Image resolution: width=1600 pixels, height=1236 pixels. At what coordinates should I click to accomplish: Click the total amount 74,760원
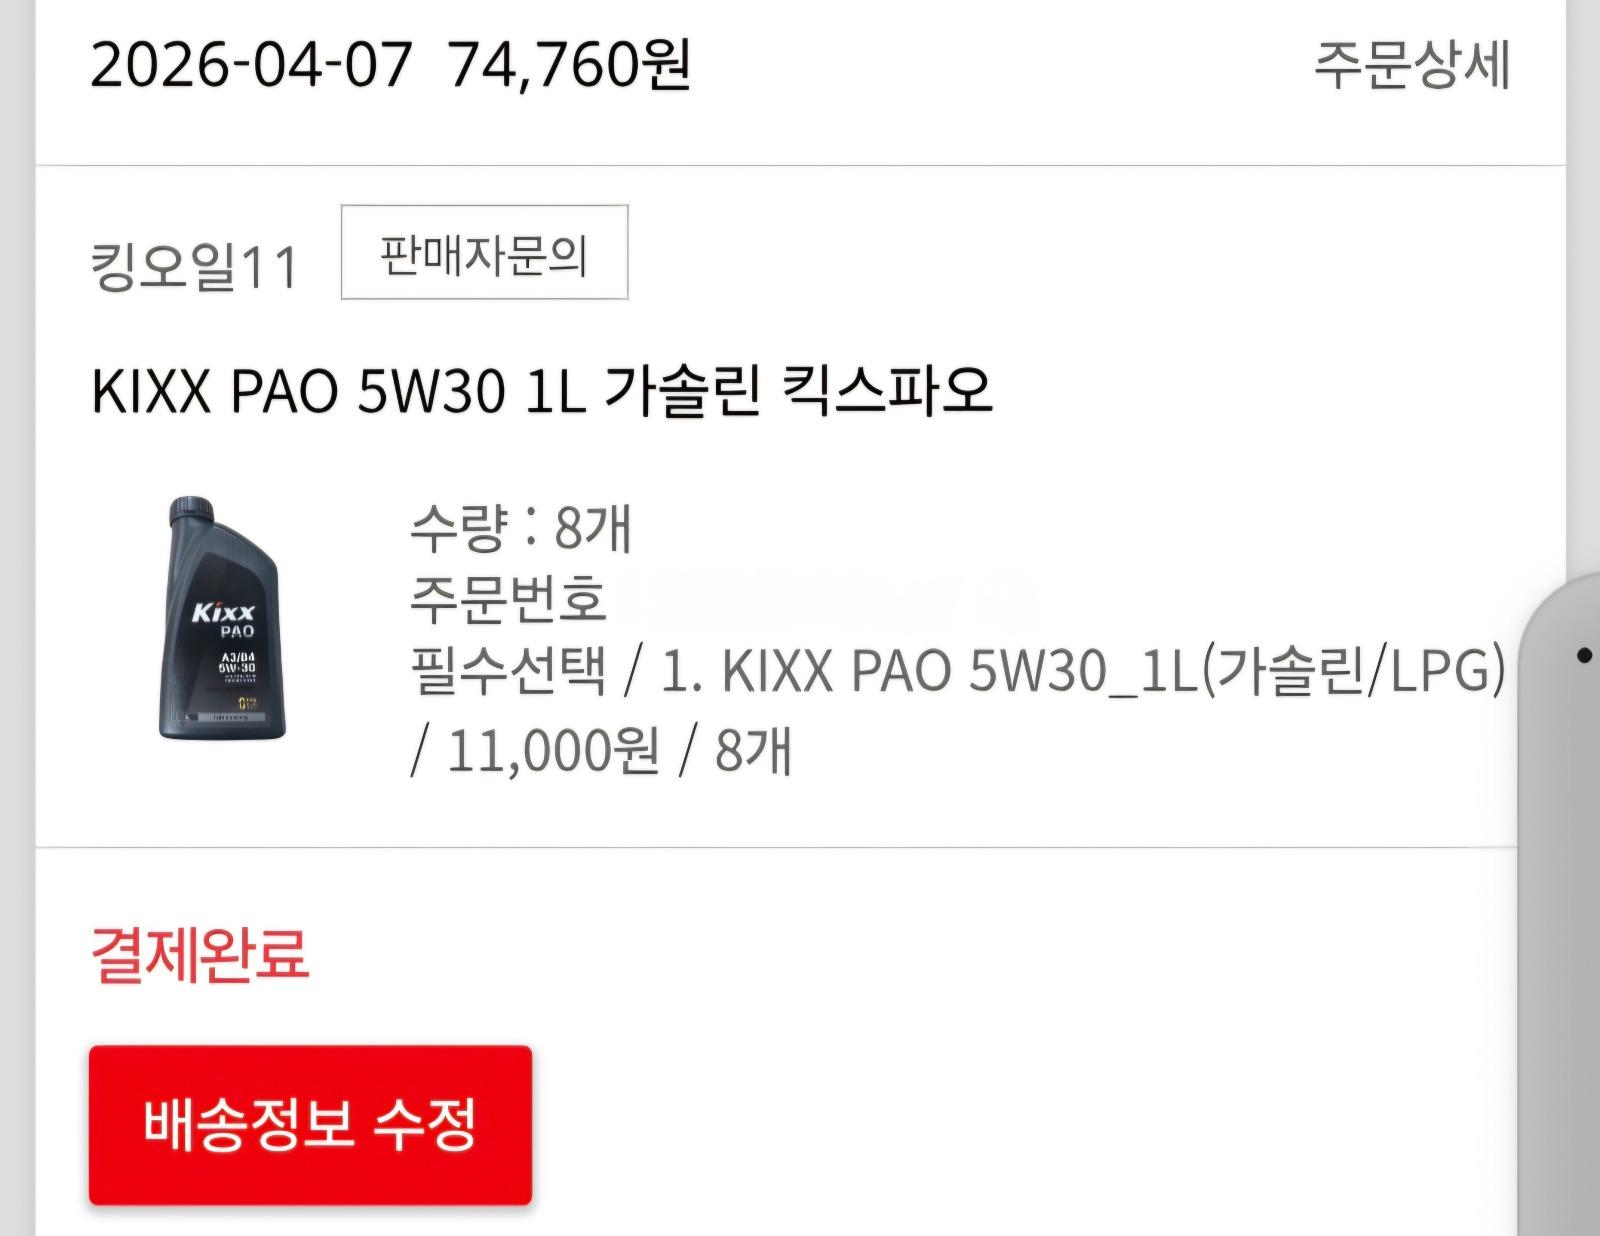[569, 65]
